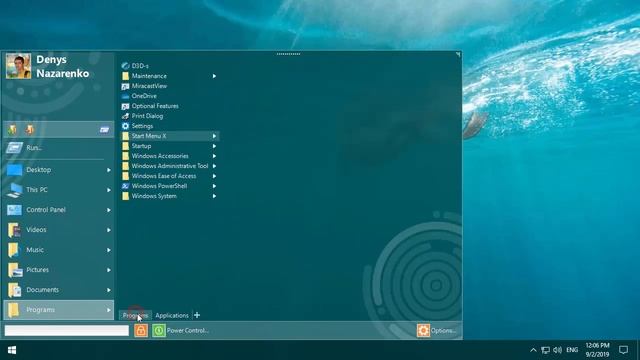
Task: Click the green figure quick-launch icon
Action: click(x=12, y=129)
